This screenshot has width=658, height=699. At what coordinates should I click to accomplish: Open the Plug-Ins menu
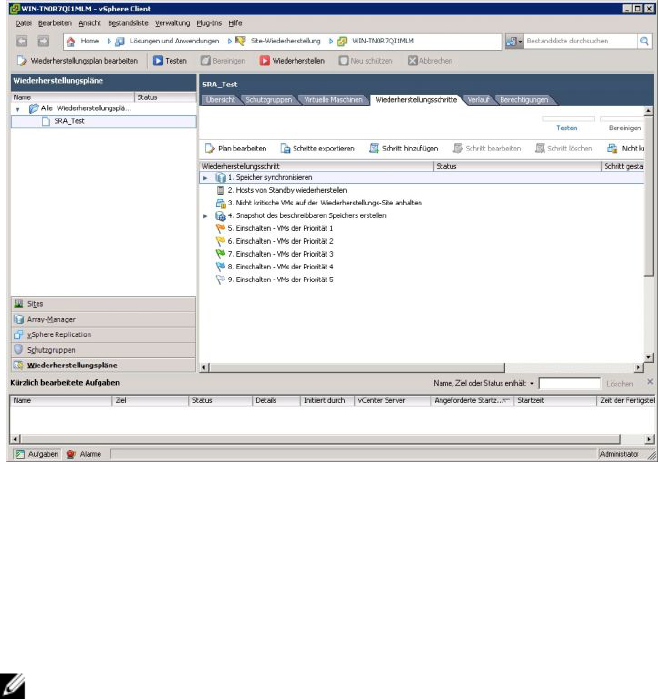coord(209,23)
